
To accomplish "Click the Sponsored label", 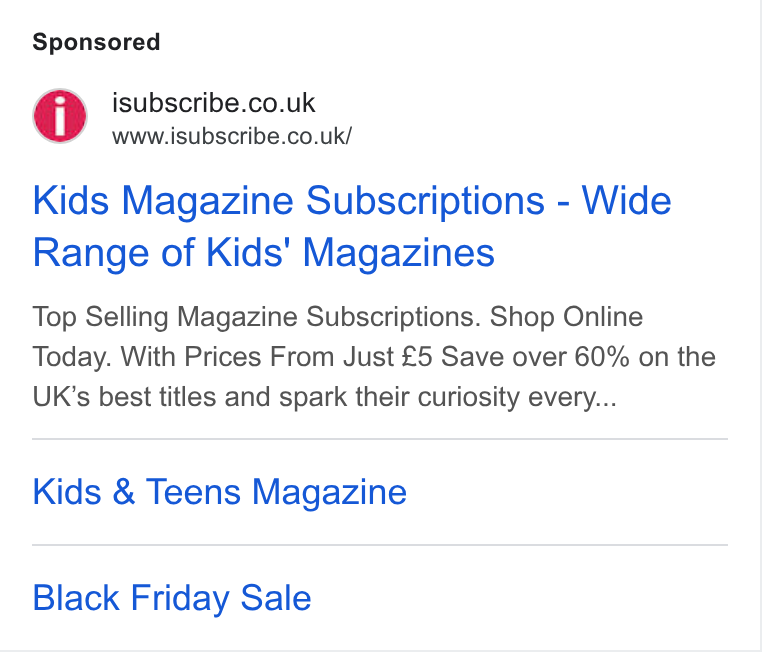I will 96,42.
